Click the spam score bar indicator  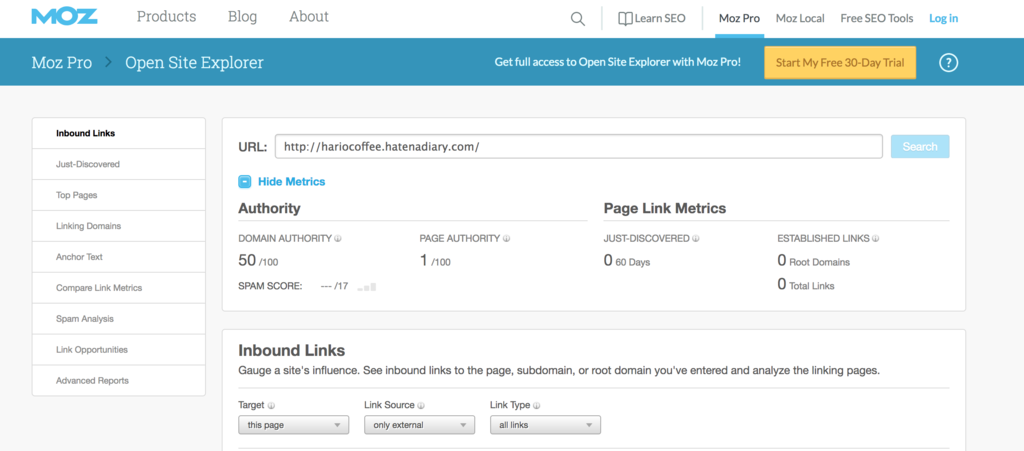[367, 286]
